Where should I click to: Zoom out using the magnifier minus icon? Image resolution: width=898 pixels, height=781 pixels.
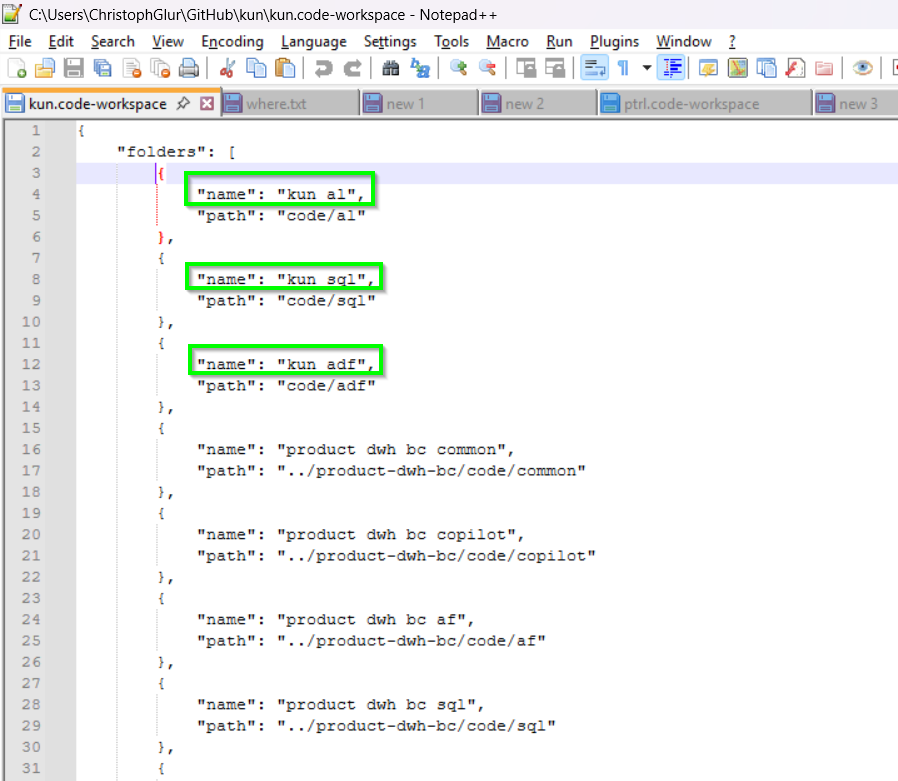tap(487, 68)
